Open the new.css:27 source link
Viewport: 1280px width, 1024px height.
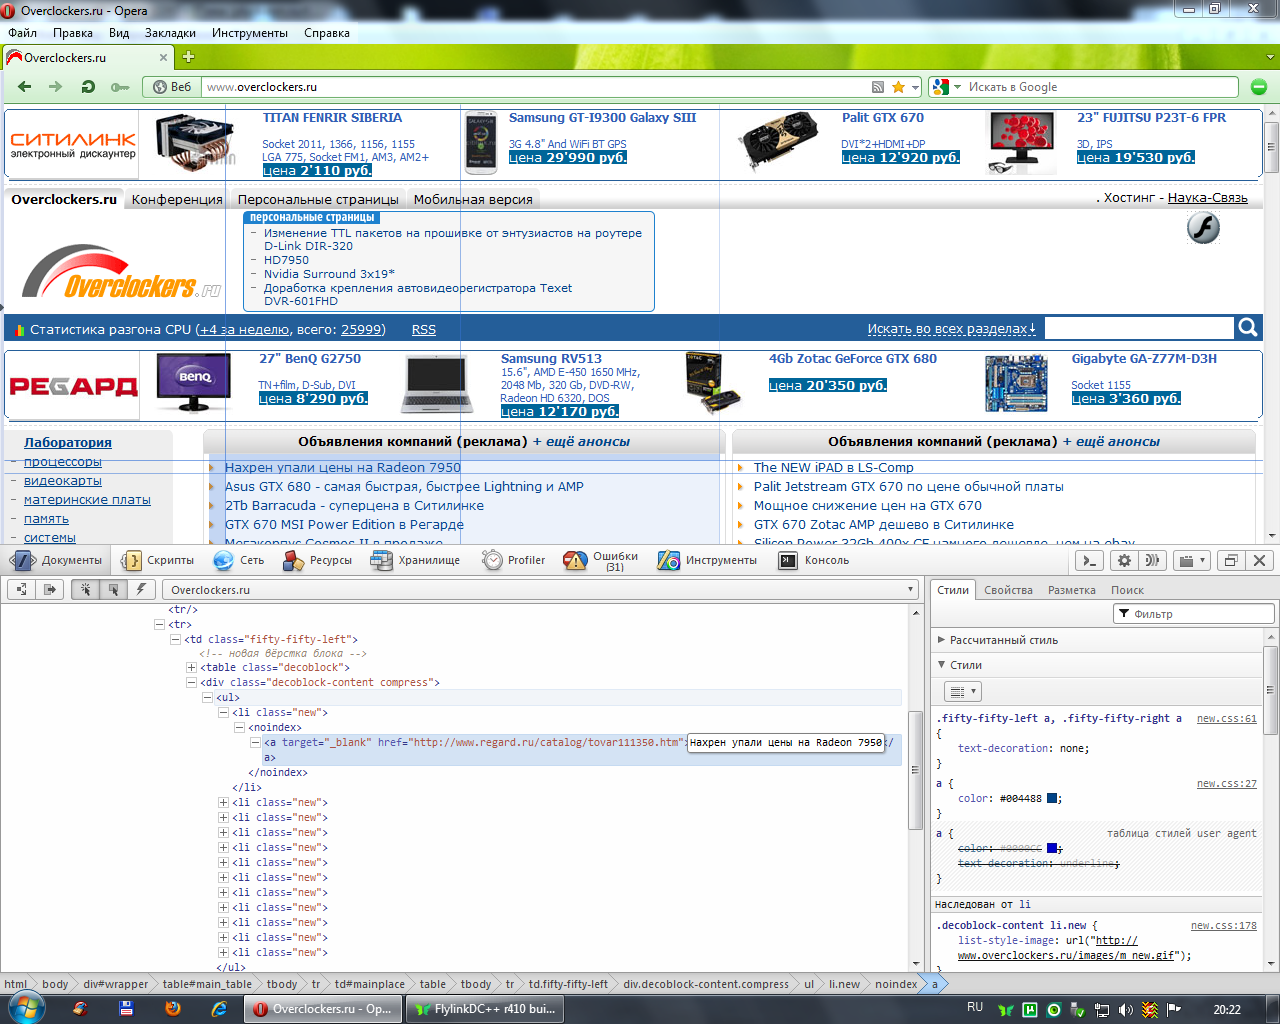pos(1227,783)
